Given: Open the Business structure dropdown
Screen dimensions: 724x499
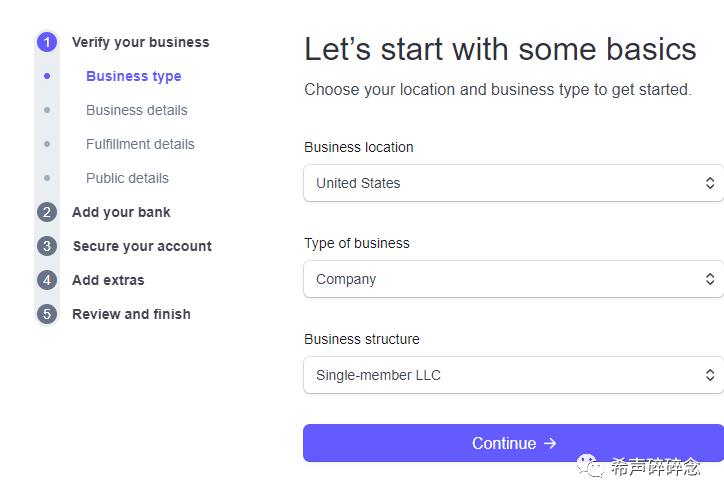Looking at the screenshot, I should [513, 375].
